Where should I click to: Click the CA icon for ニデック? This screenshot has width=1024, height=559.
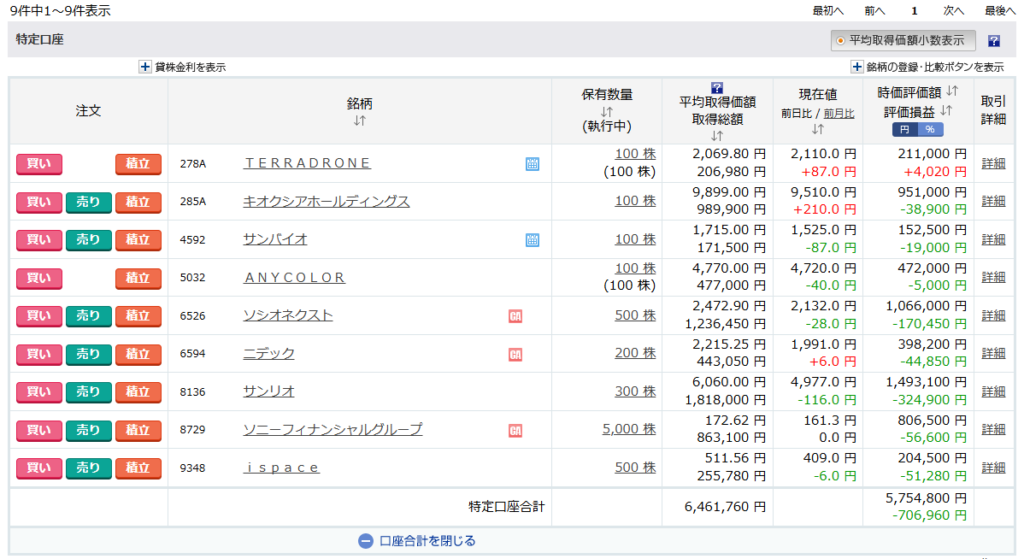point(515,354)
